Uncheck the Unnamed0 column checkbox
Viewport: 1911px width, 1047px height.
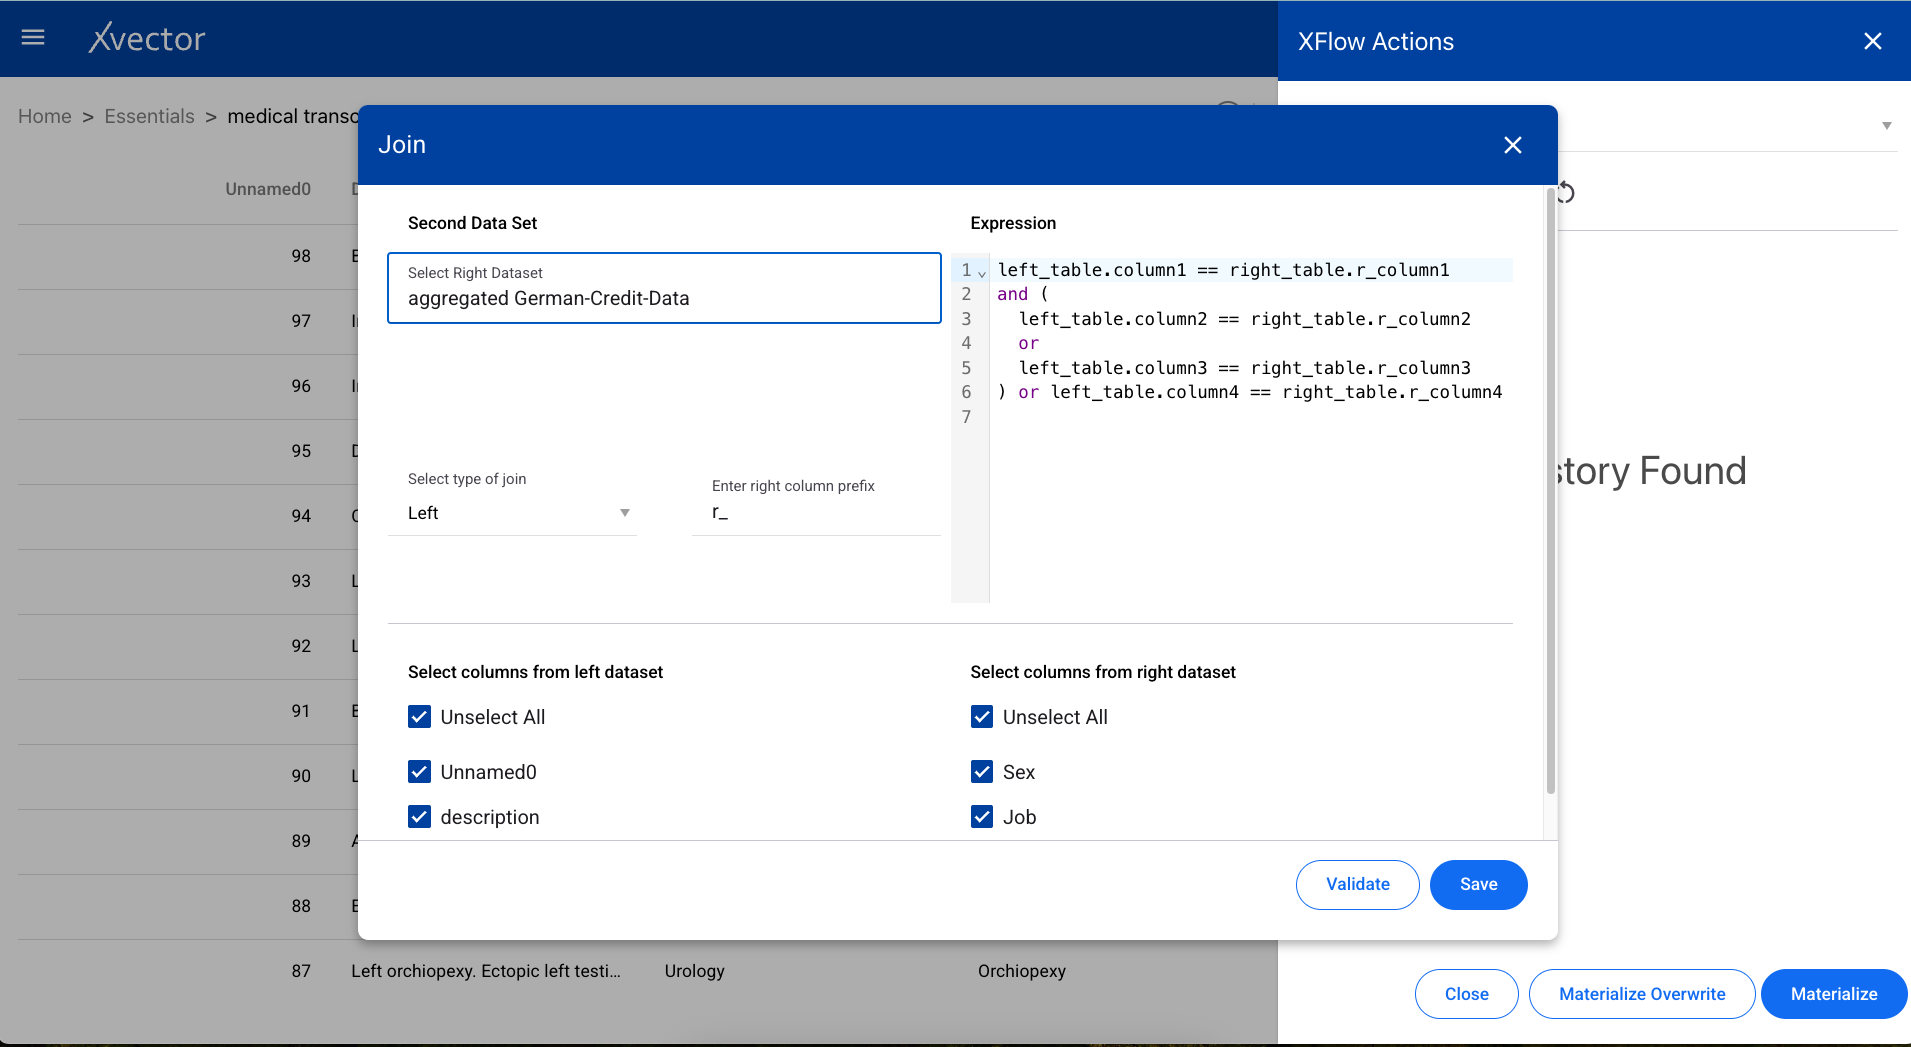(x=420, y=772)
